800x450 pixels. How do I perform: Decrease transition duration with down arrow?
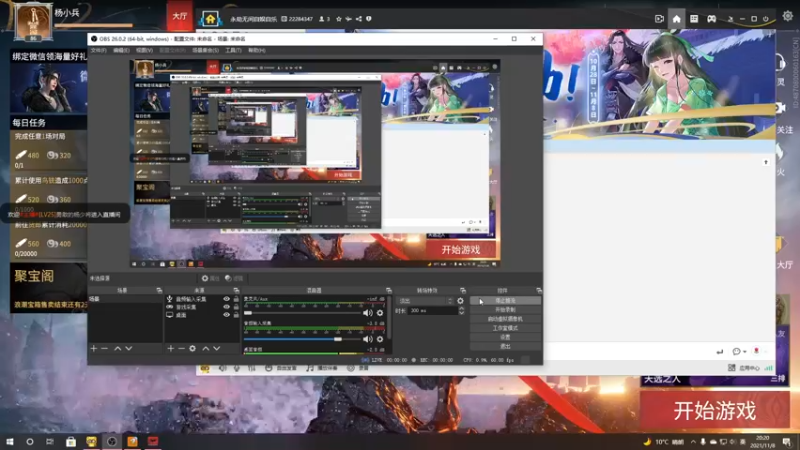pyautogui.click(x=461, y=313)
